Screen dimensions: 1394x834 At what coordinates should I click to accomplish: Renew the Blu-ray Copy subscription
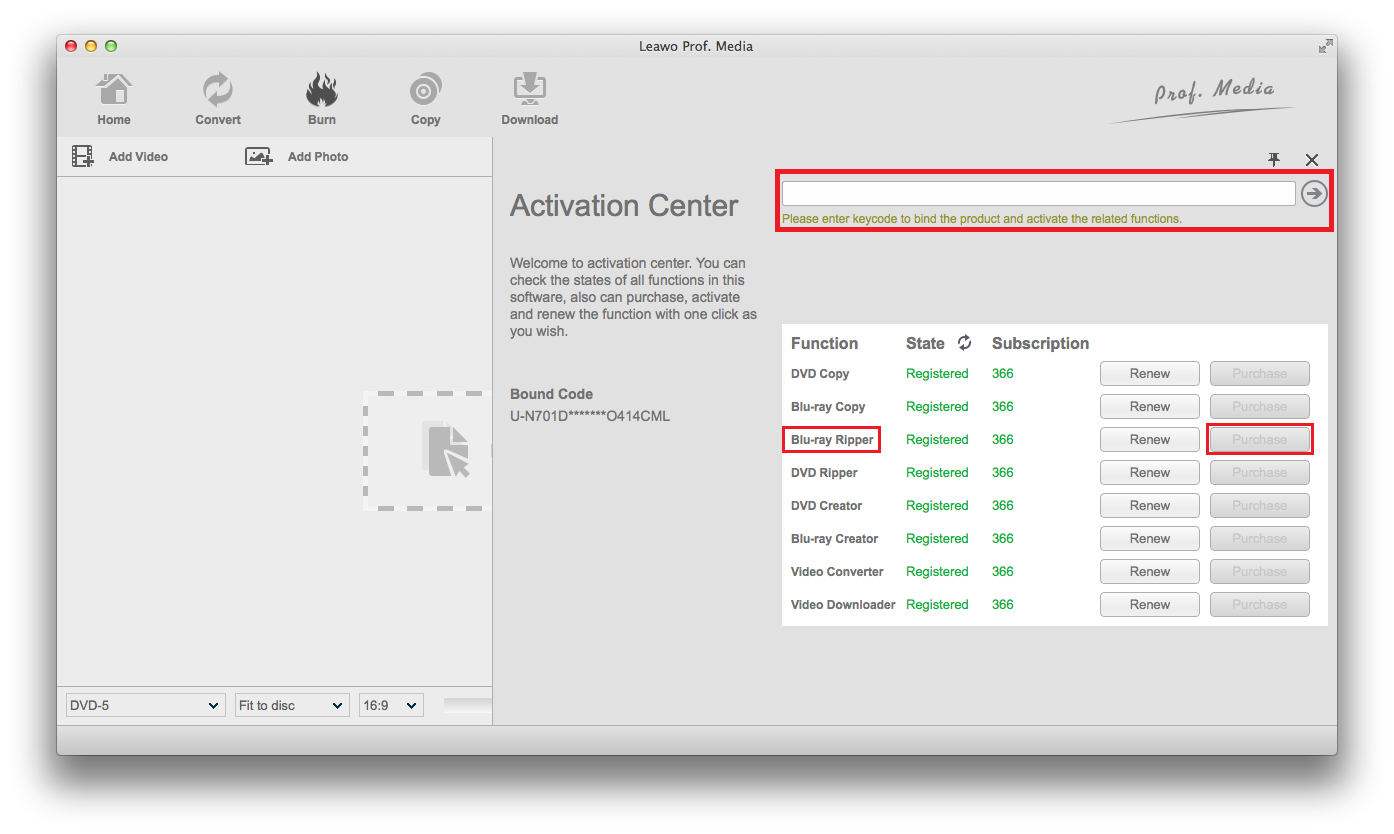(1150, 407)
